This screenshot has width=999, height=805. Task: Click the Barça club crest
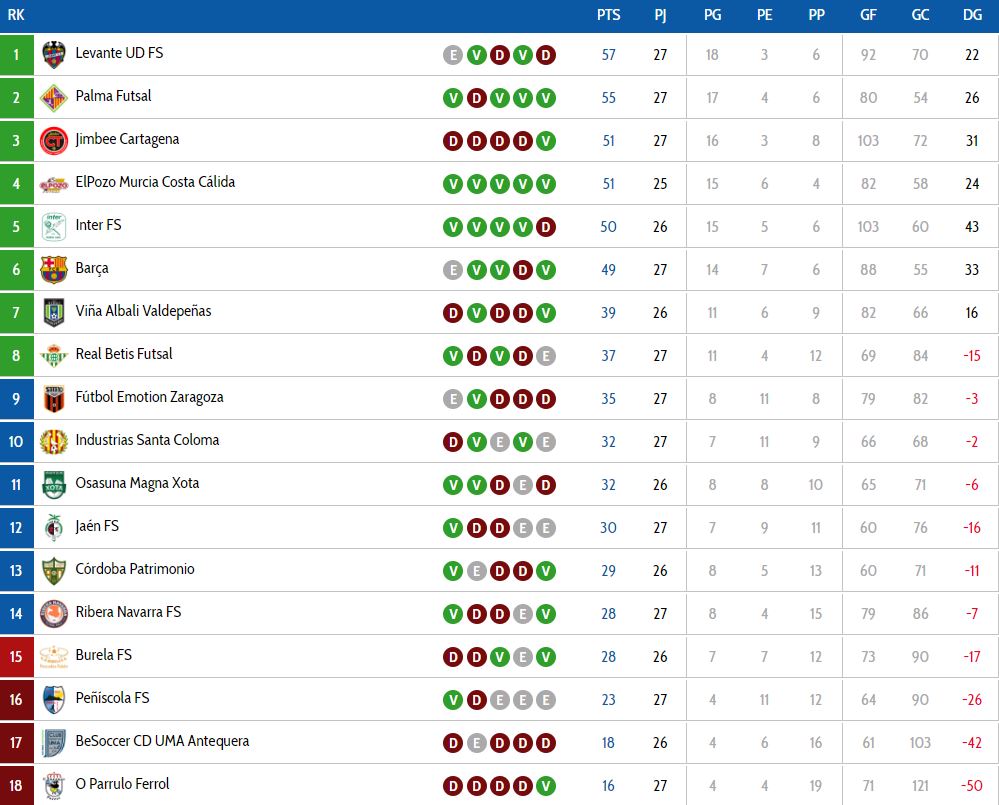[x=54, y=269]
